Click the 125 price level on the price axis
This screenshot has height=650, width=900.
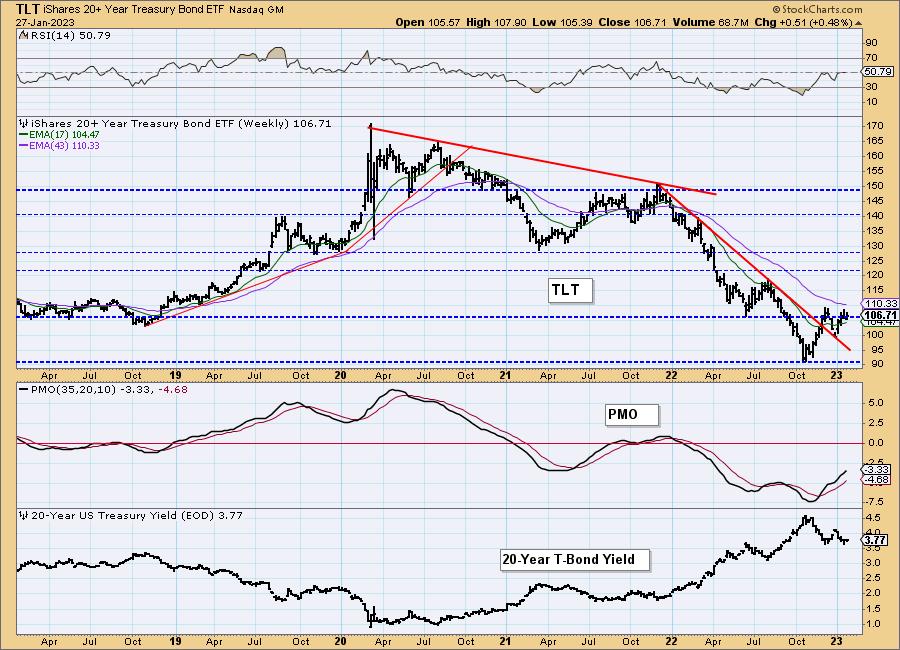coord(875,261)
